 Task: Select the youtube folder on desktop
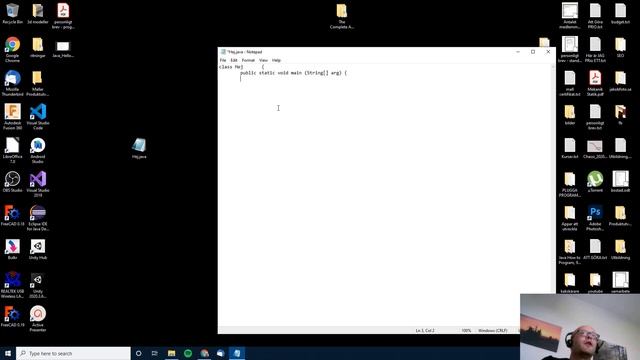tap(595, 283)
